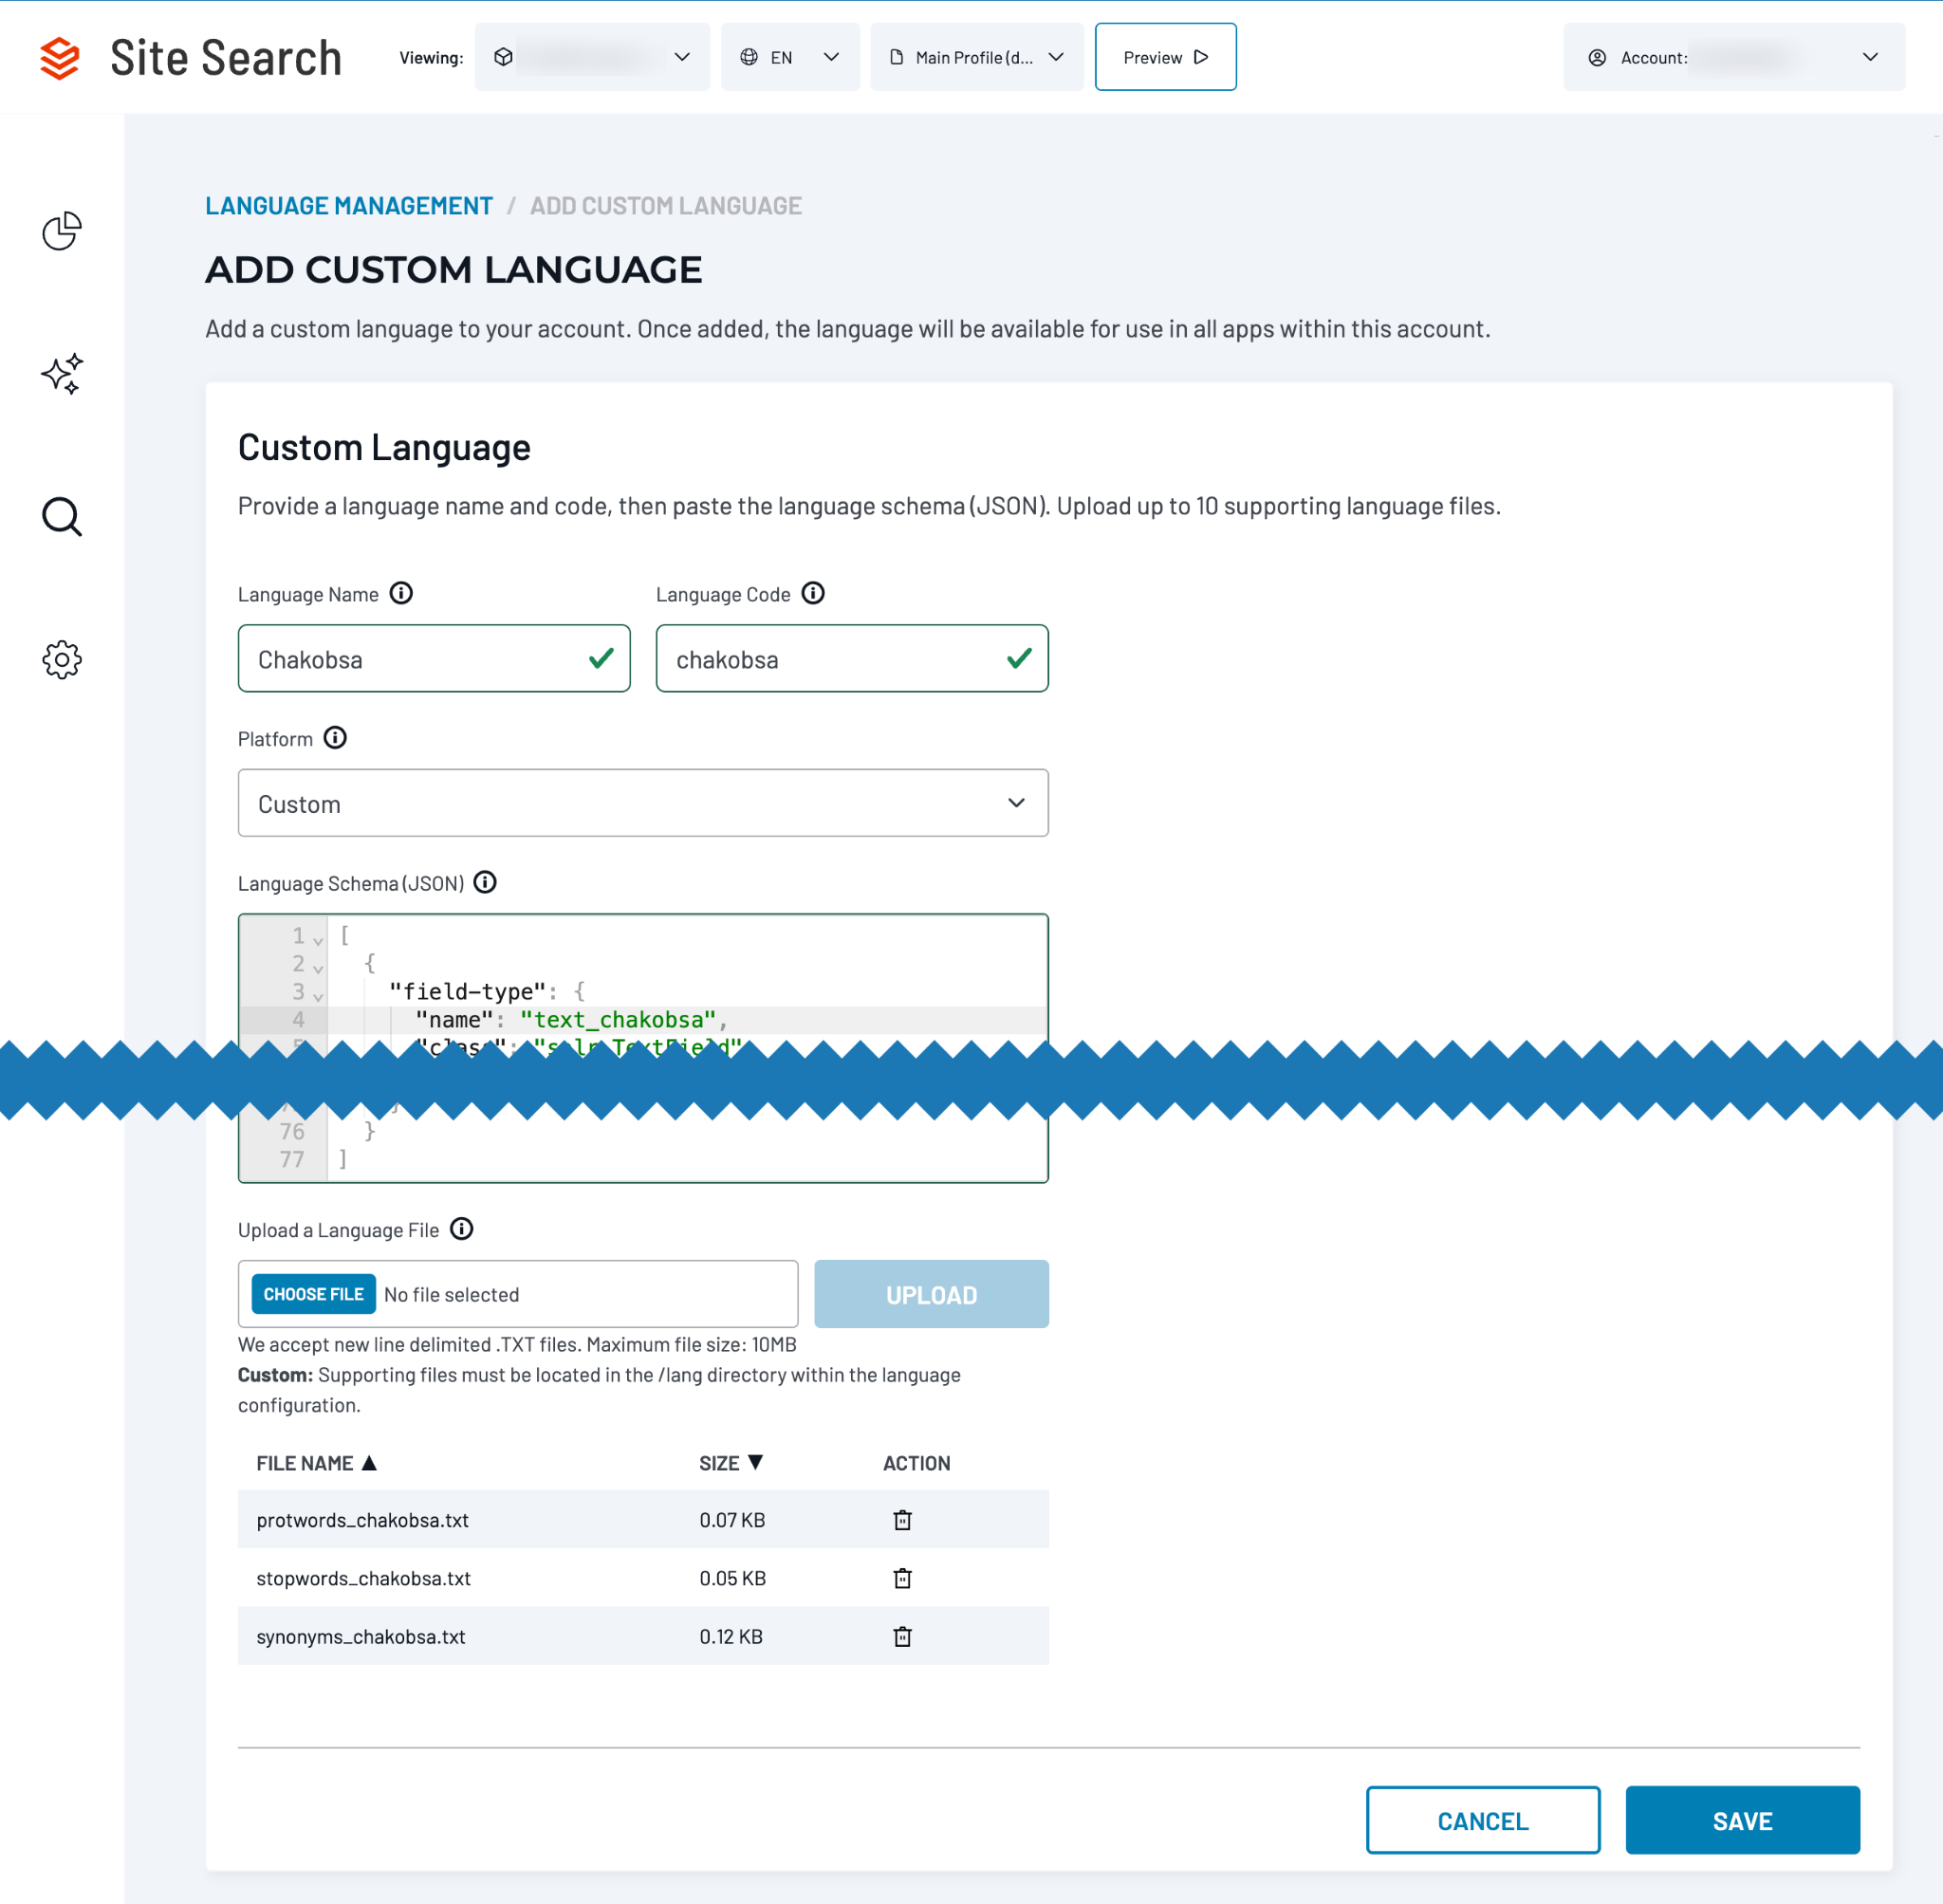The width and height of the screenshot is (1943, 1904).
Task: Click the CANCEL button
Action: coord(1483,1820)
